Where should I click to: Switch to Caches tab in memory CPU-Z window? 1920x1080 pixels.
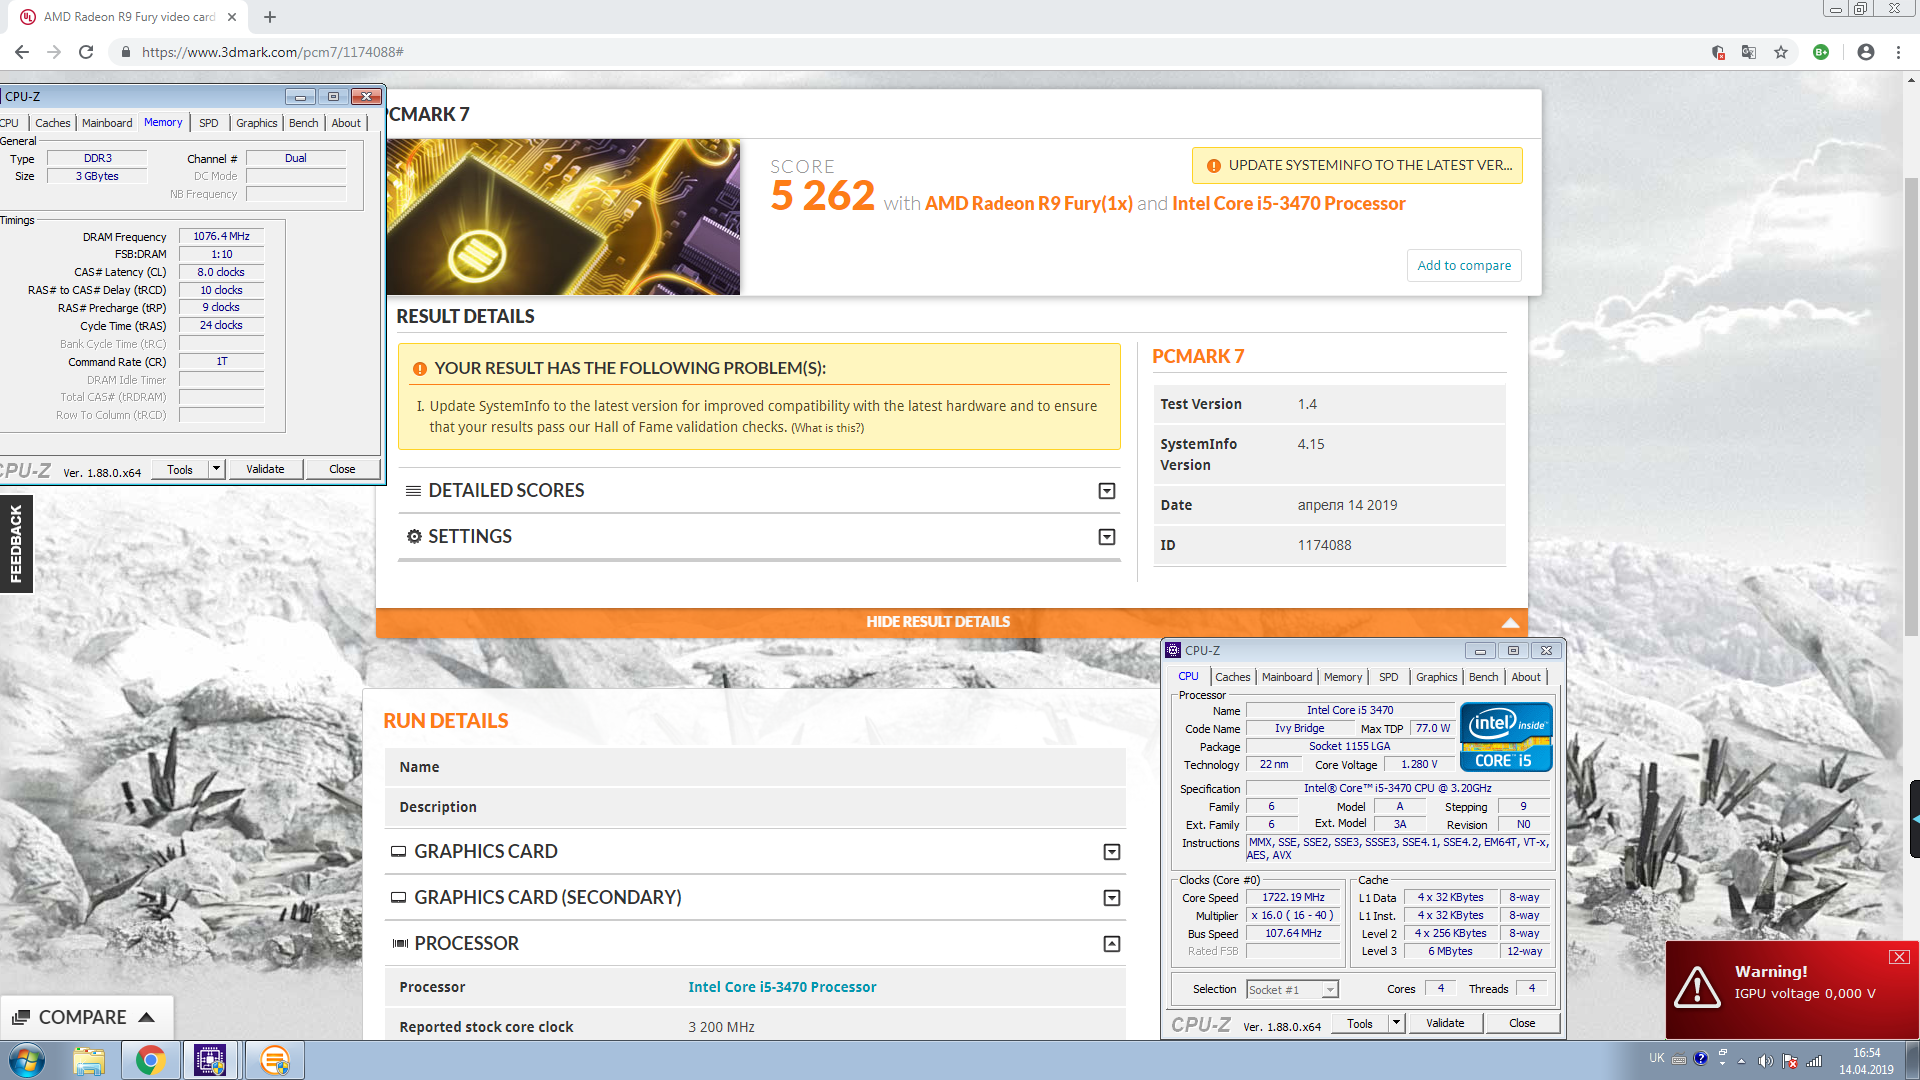[x=53, y=123]
